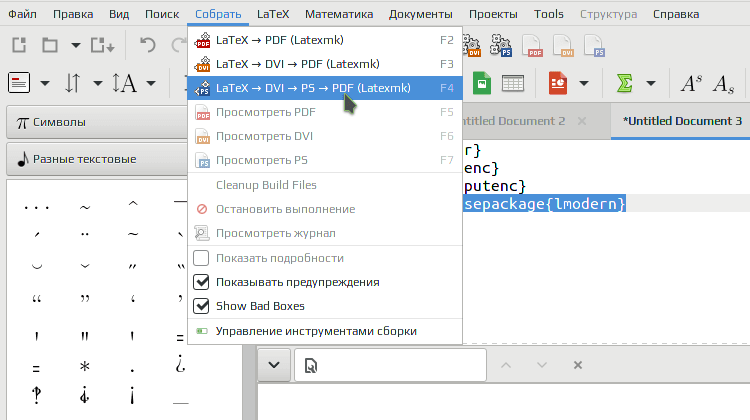Viewport: 750px width, 420px height.
Task: Click the PS build gears toolbar icon
Action: tap(501, 46)
